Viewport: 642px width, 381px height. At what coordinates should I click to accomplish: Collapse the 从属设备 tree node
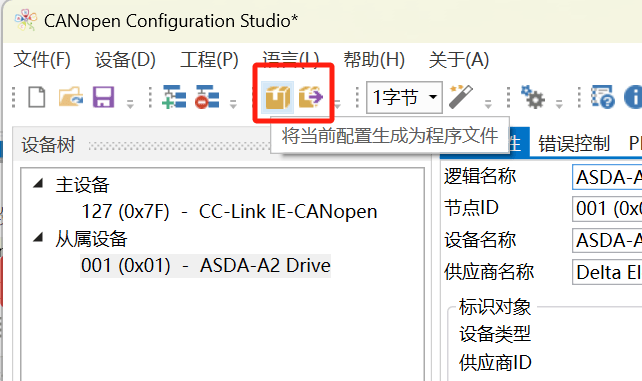[38, 237]
